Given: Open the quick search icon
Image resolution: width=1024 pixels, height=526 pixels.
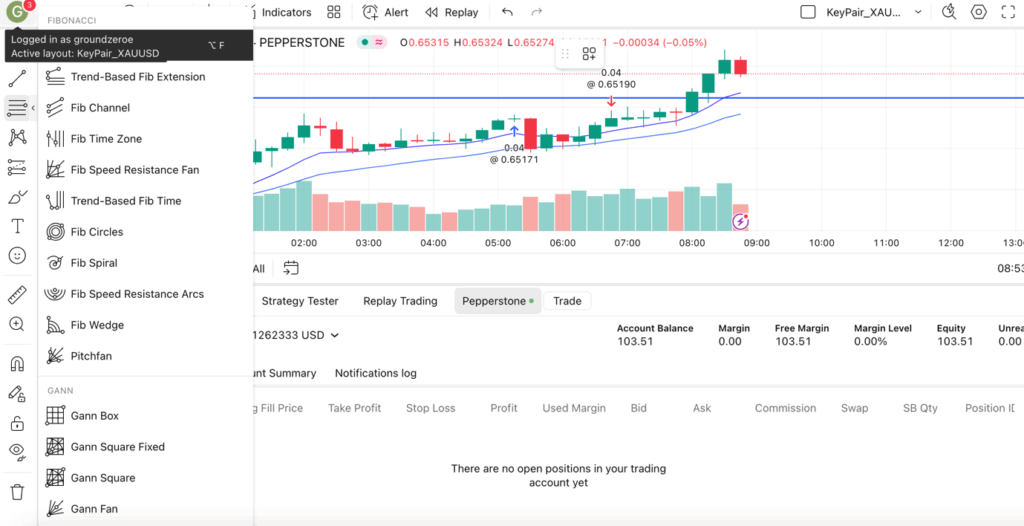Looking at the screenshot, I should 950,12.
